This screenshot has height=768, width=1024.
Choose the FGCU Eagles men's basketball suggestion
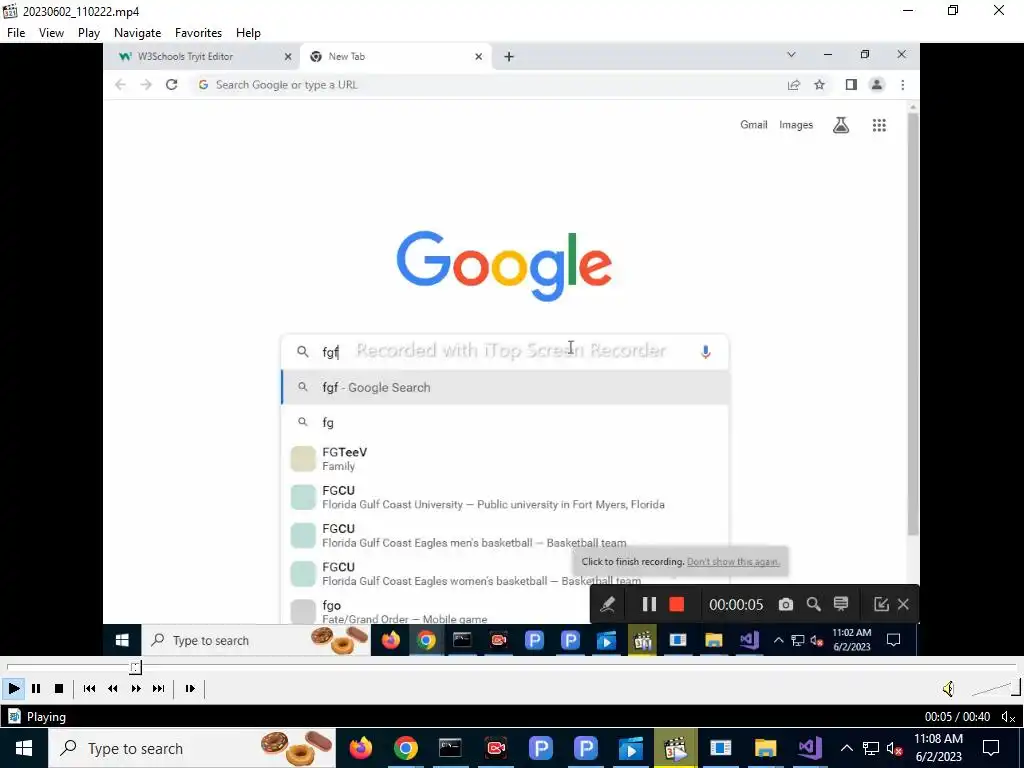pyautogui.click(x=505, y=535)
